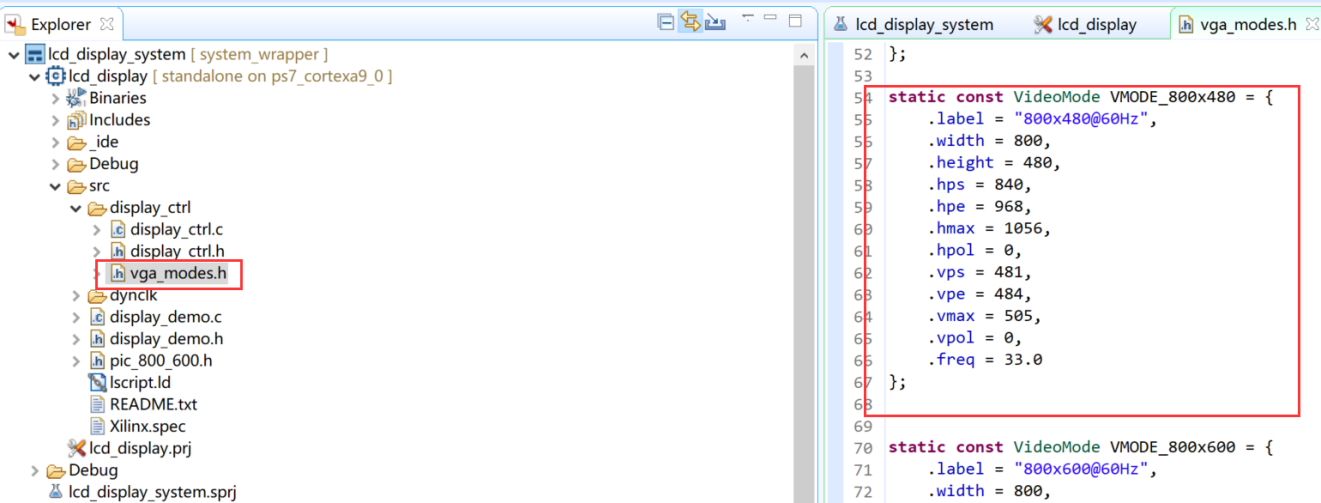Expand the display_ctrl.c file node
1321x503 pixels.
(x=96, y=230)
